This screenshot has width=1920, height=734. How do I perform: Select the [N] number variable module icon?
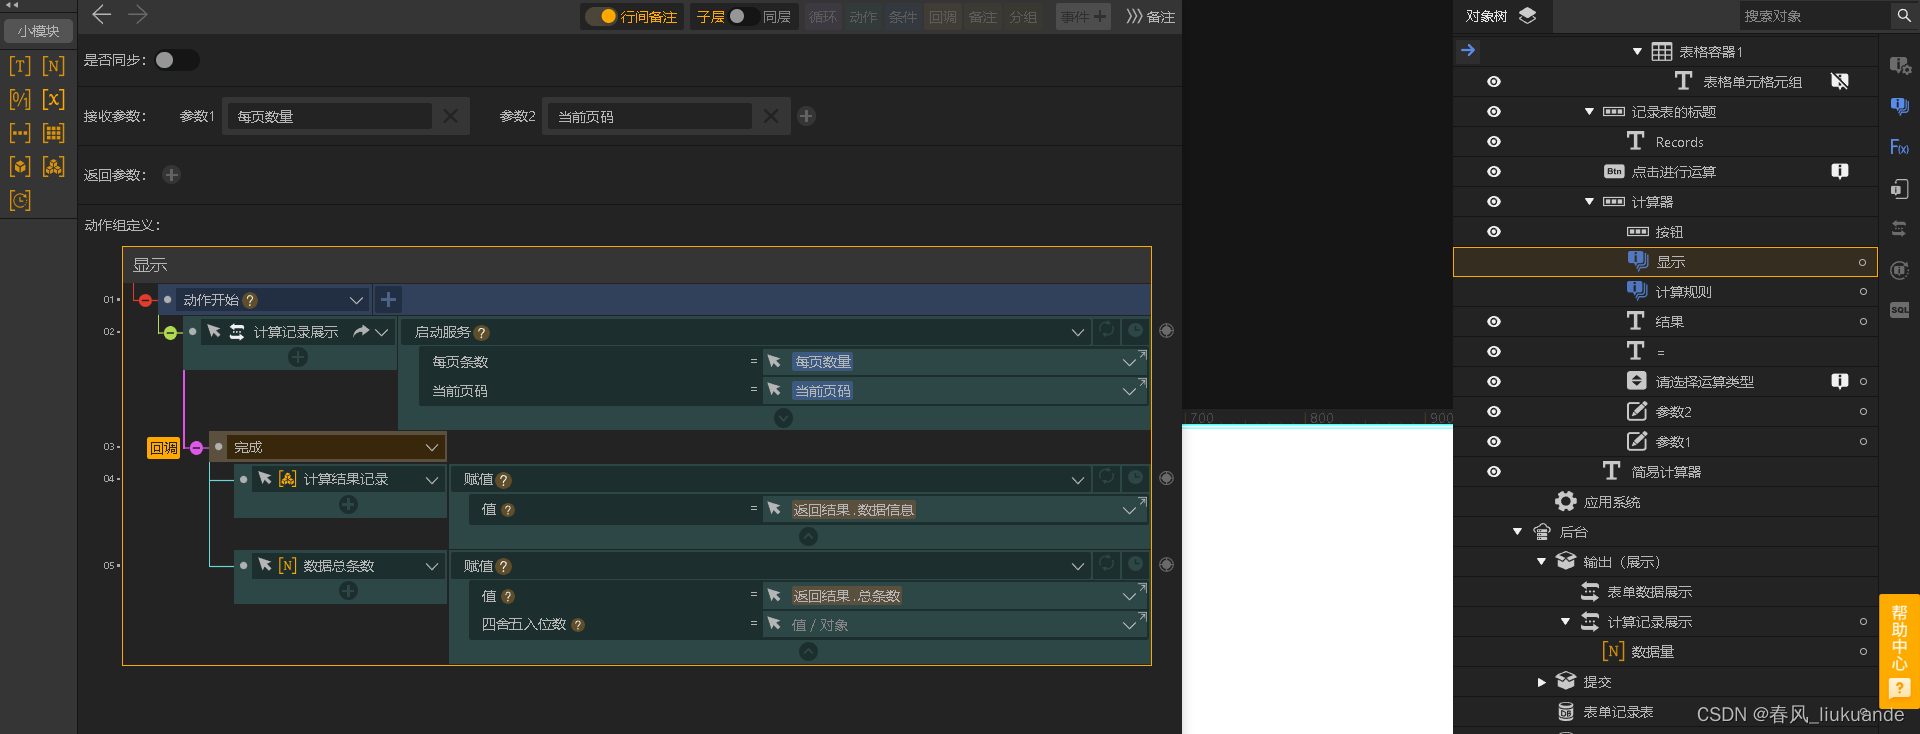point(54,66)
